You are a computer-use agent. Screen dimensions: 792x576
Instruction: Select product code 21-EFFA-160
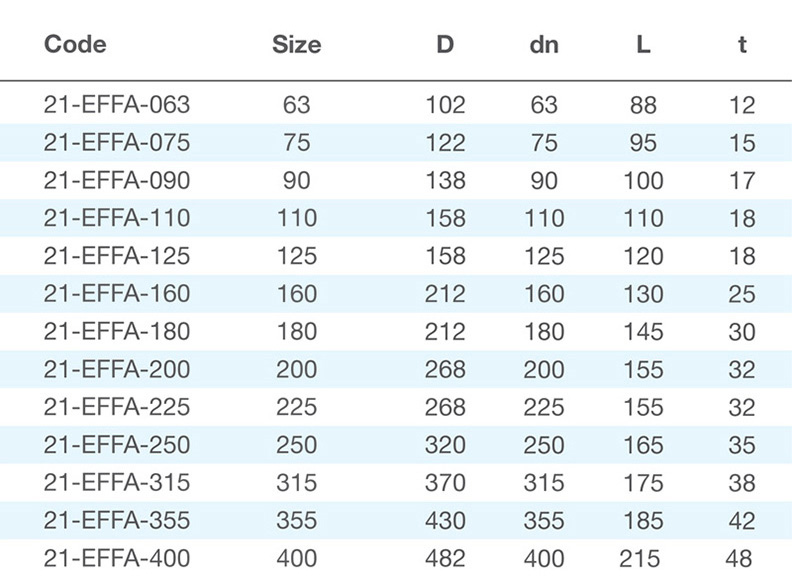[117, 294]
